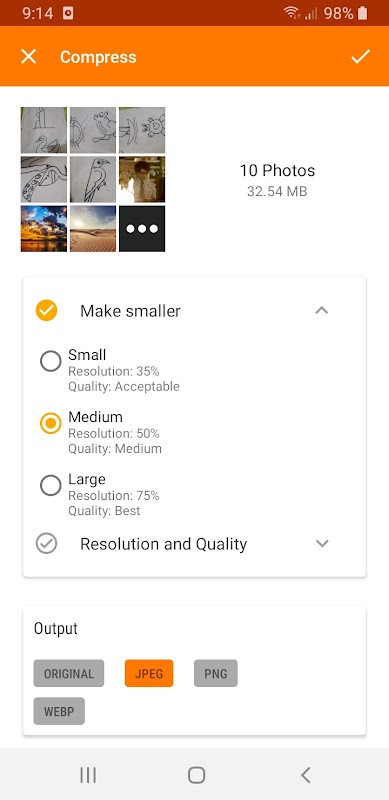Tap the Wi-Fi status icon

pos(292,13)
